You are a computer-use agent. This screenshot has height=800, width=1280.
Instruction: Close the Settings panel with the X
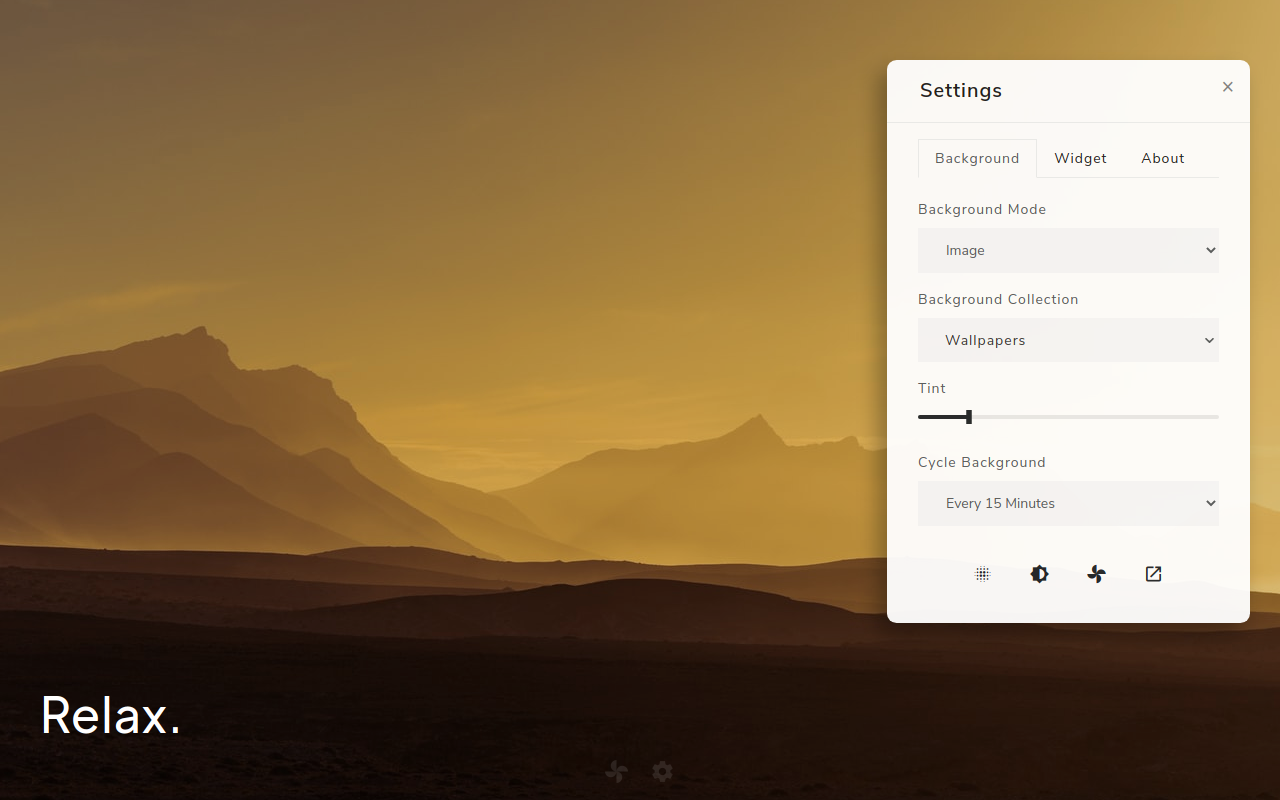1228,87
